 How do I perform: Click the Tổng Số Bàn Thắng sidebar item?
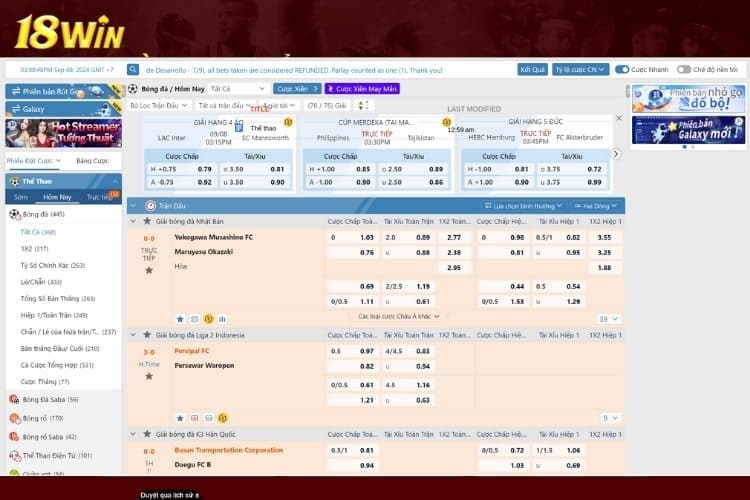58,299
